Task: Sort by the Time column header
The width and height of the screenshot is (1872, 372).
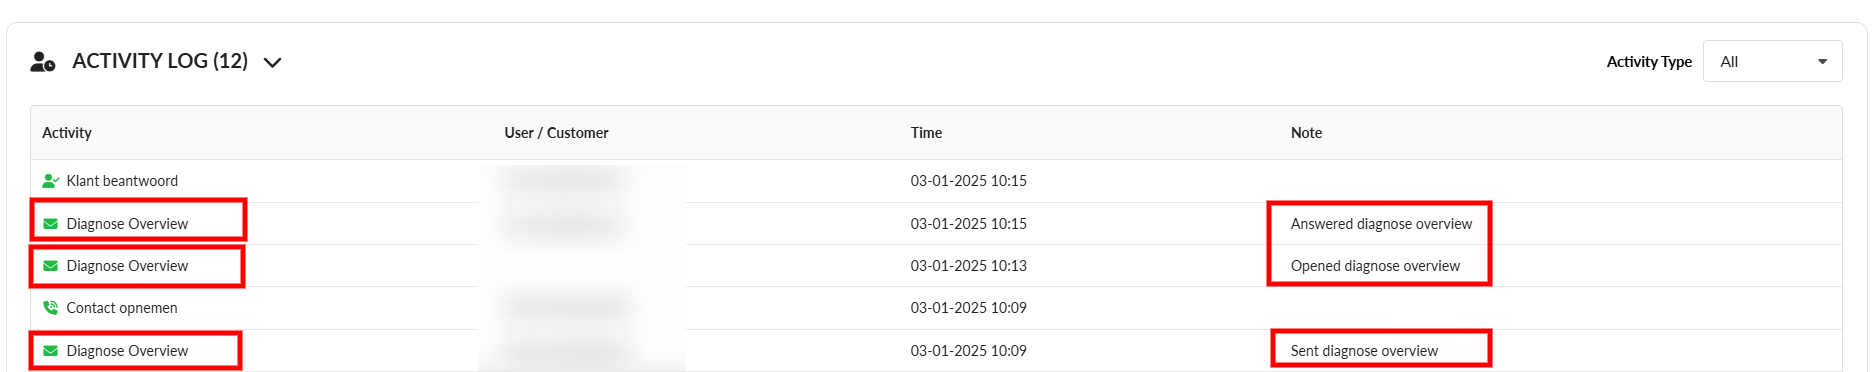Action: click(926, 133)
